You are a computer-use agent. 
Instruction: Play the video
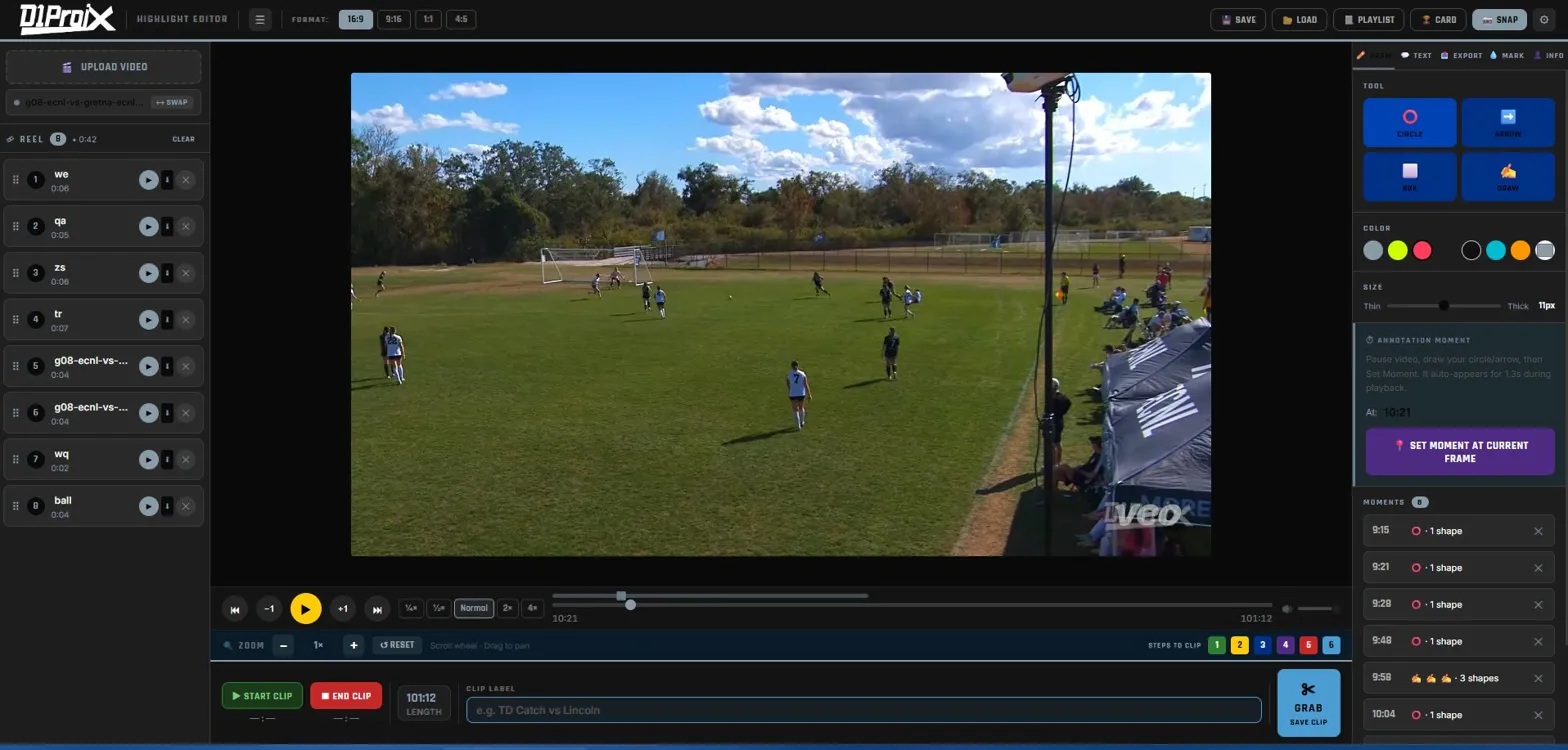(306, 608)
